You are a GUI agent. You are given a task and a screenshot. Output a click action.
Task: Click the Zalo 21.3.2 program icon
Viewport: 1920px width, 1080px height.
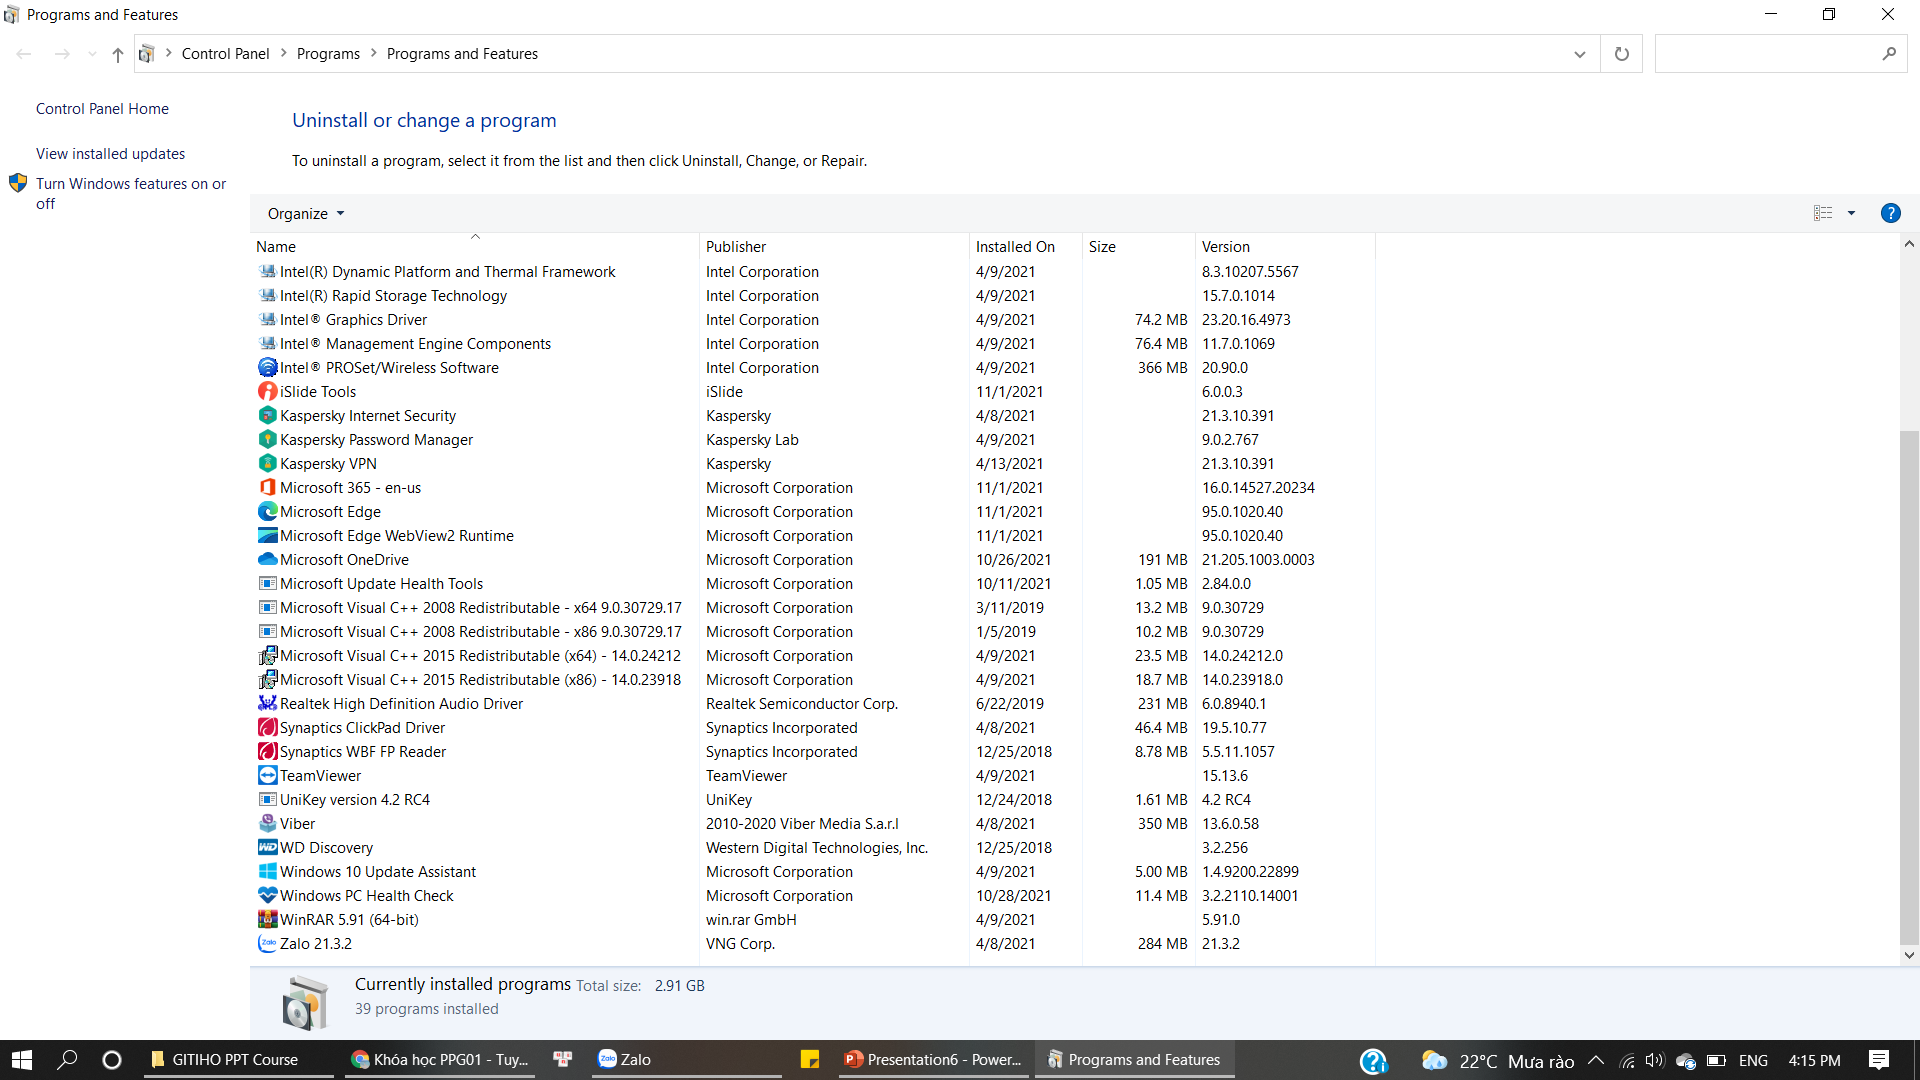267,943
